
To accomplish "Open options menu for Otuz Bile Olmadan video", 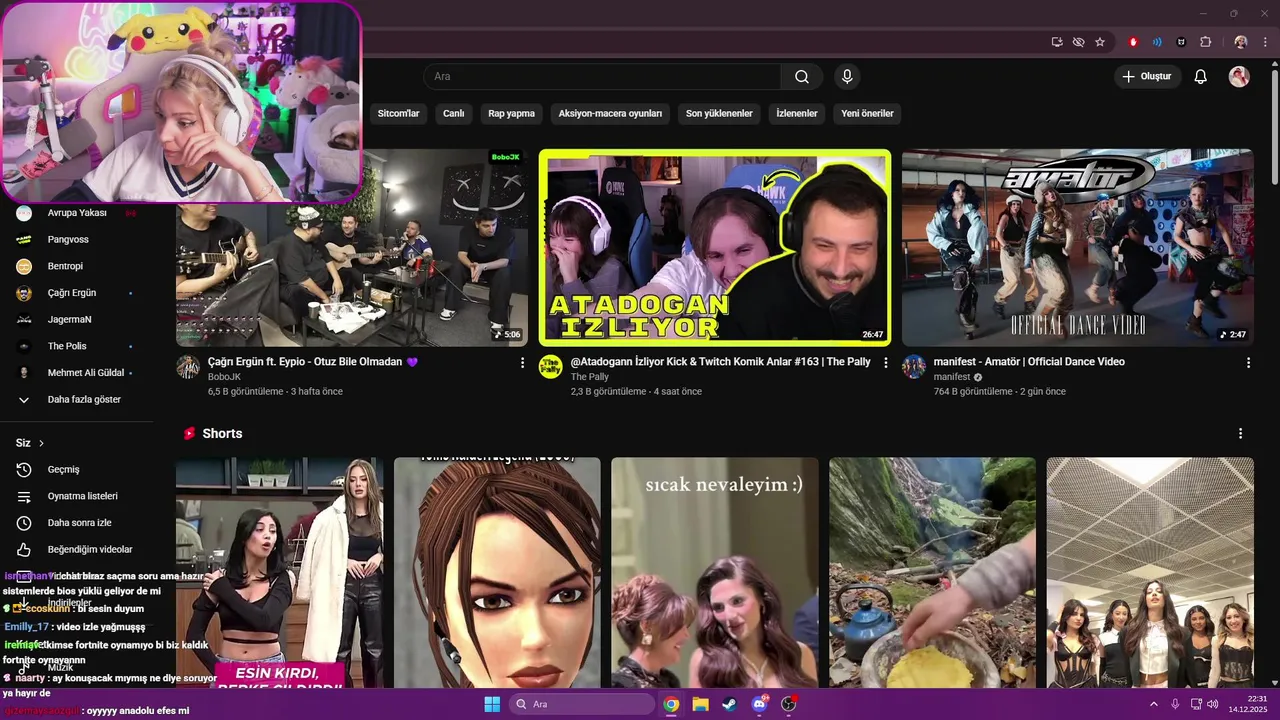I will point(522,363).
